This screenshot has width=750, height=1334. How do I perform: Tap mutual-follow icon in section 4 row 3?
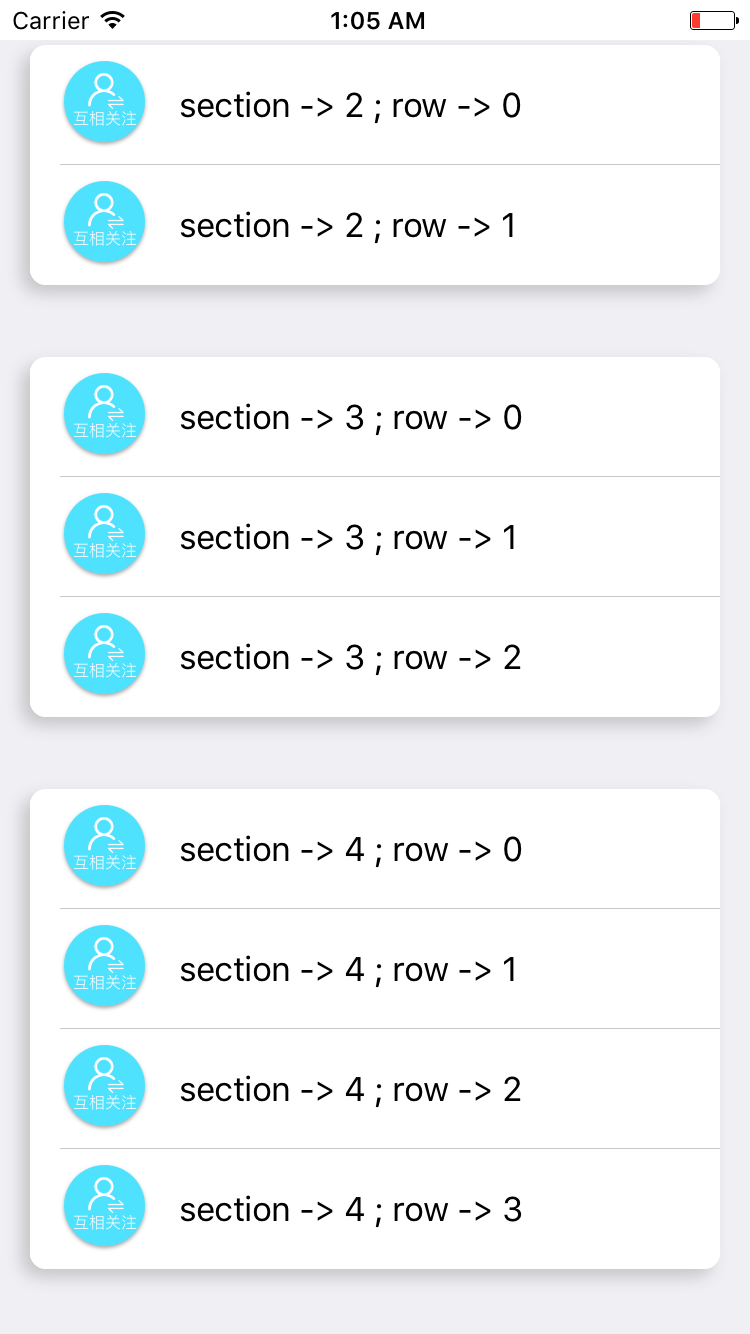coord(105,1206)
